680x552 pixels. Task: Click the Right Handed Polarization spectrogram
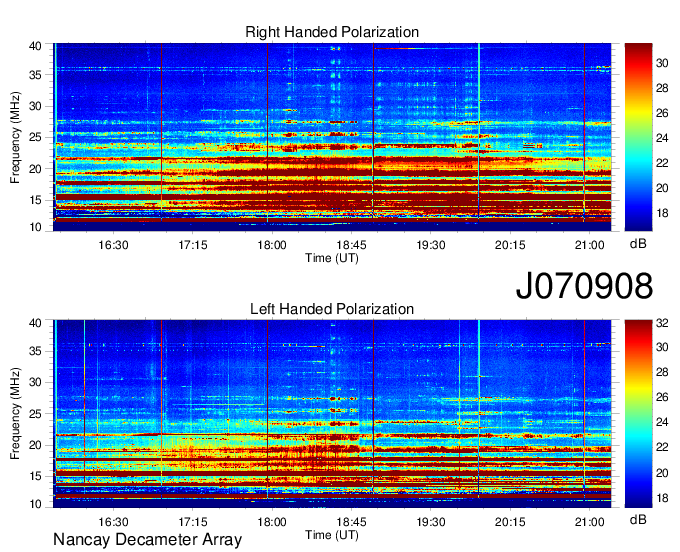tap(332, 137)
